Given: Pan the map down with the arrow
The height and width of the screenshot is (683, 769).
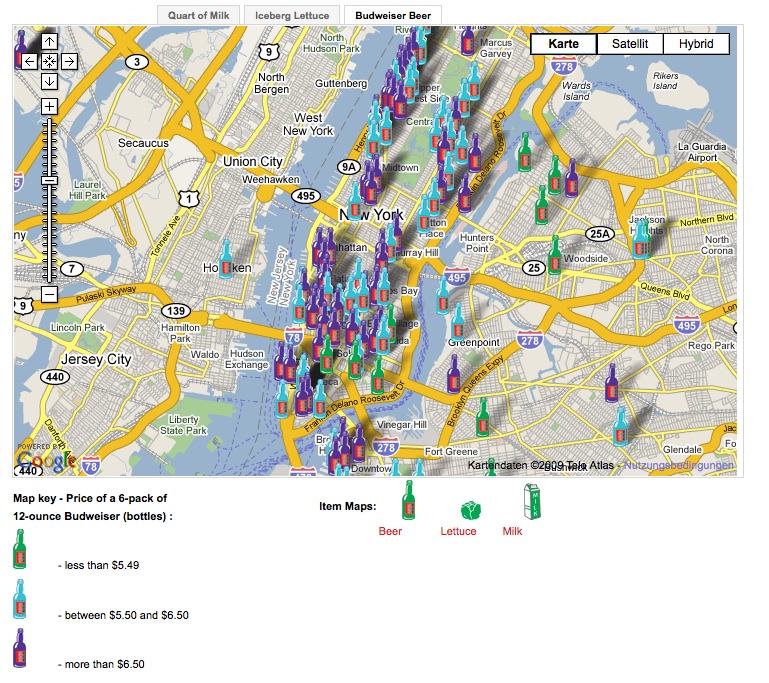Looking at the screenshot, I should pos(49,81).
